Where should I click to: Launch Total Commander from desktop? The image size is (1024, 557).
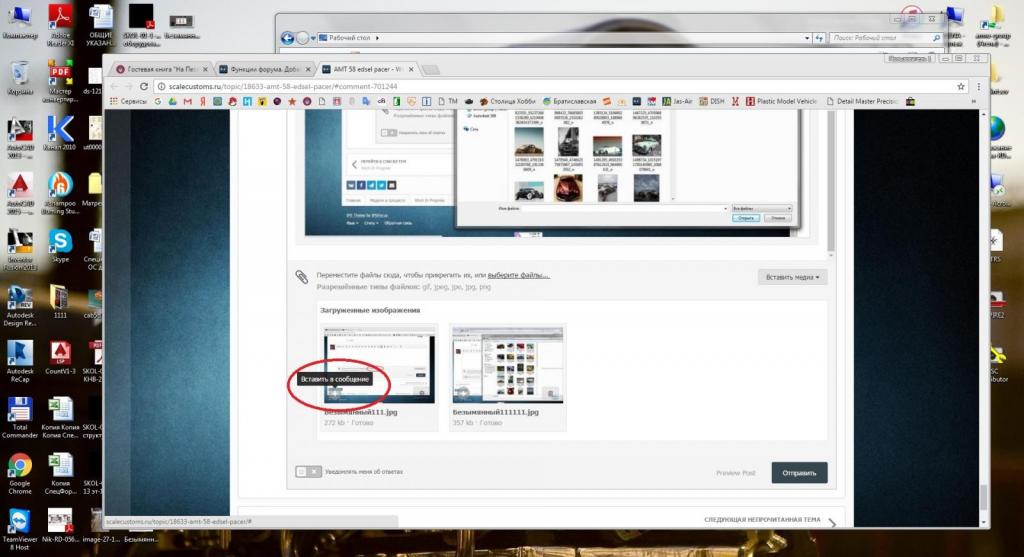19,412
